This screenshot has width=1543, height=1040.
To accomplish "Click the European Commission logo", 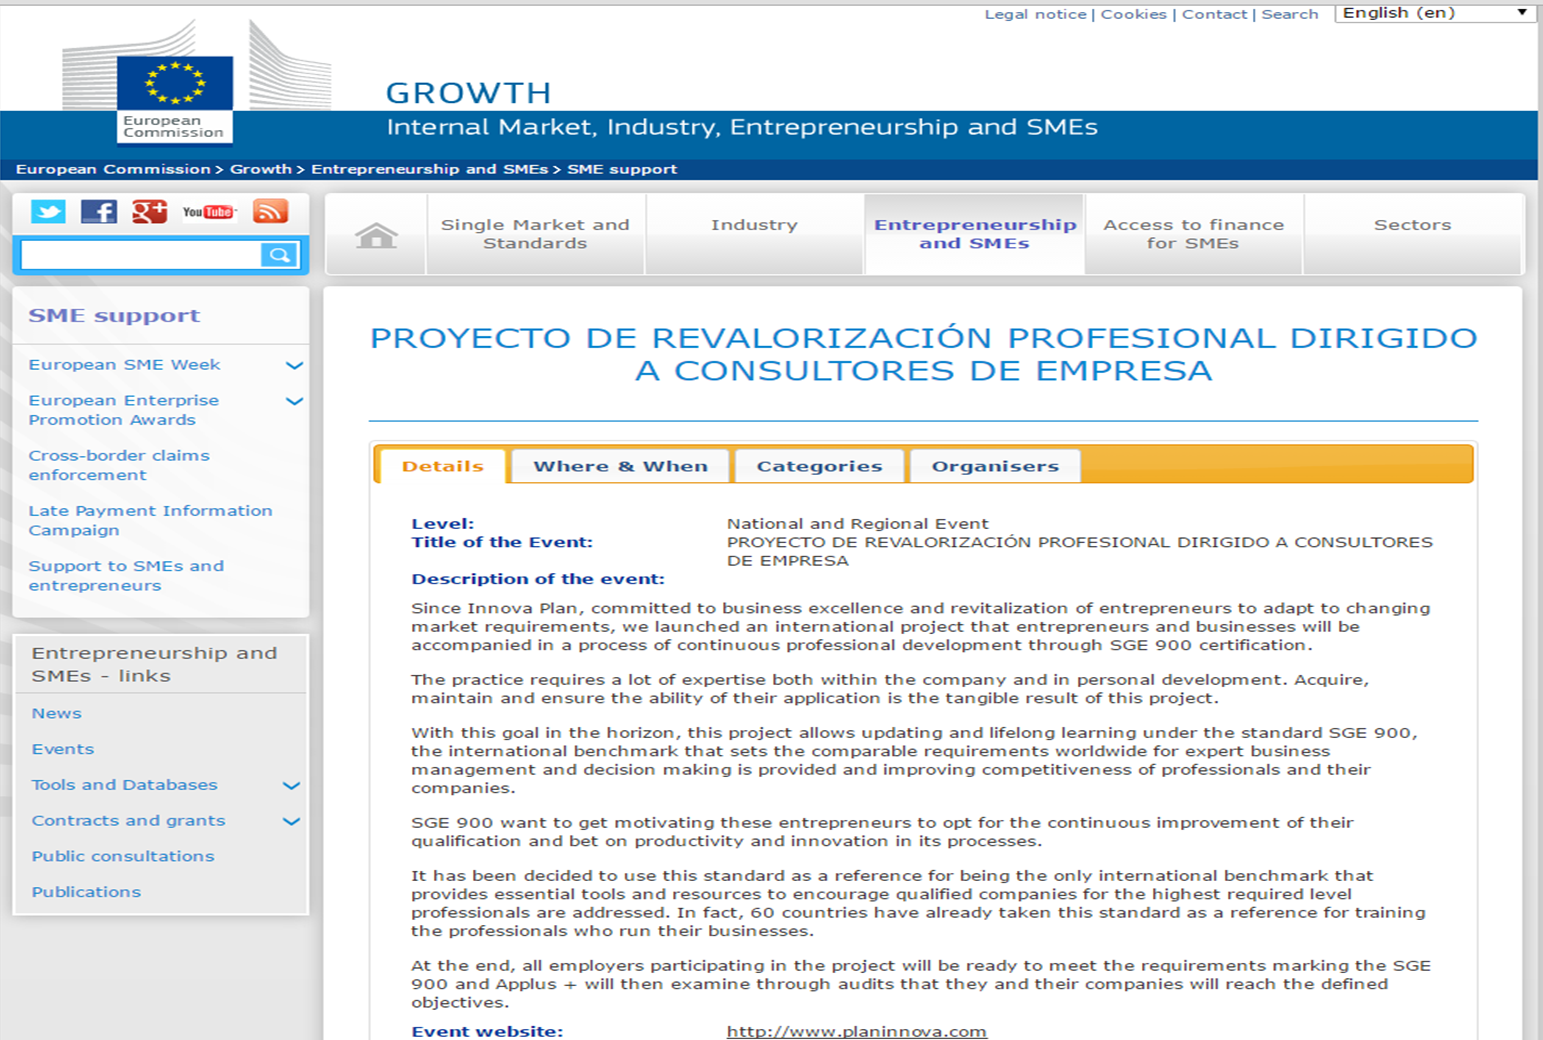I will (x=175, y=98).
